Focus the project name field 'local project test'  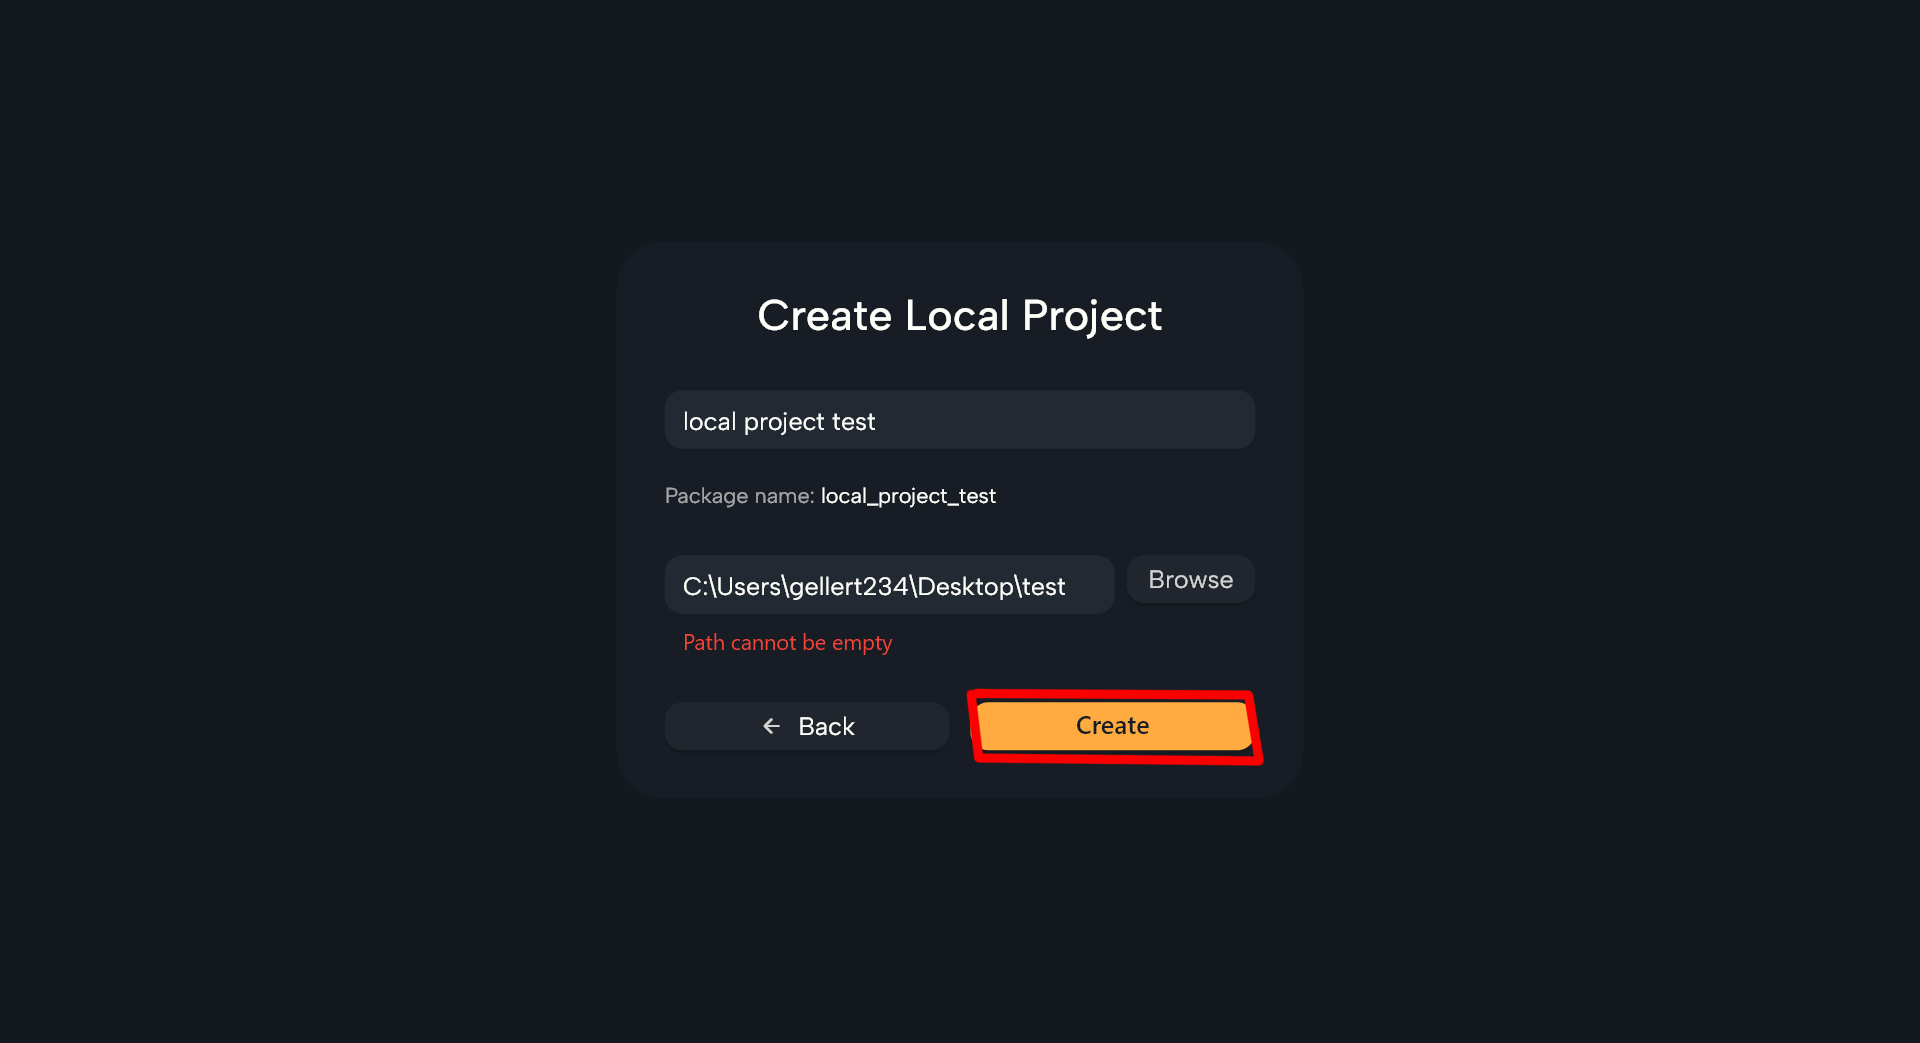(x=960, y=420)
